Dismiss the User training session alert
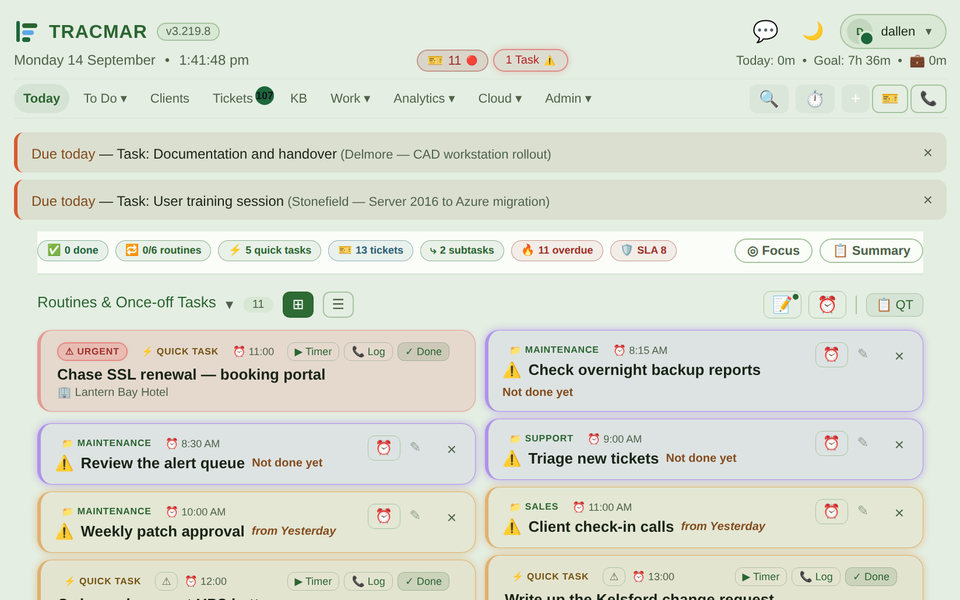 928,200
